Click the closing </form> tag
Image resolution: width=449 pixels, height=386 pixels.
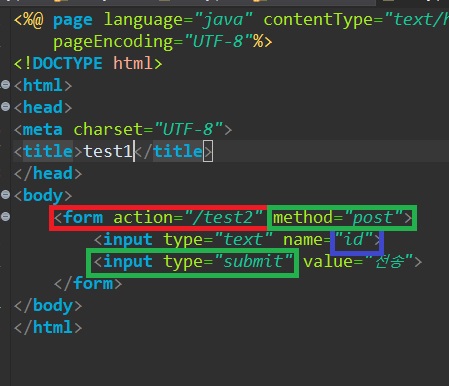tap(88, 284)
